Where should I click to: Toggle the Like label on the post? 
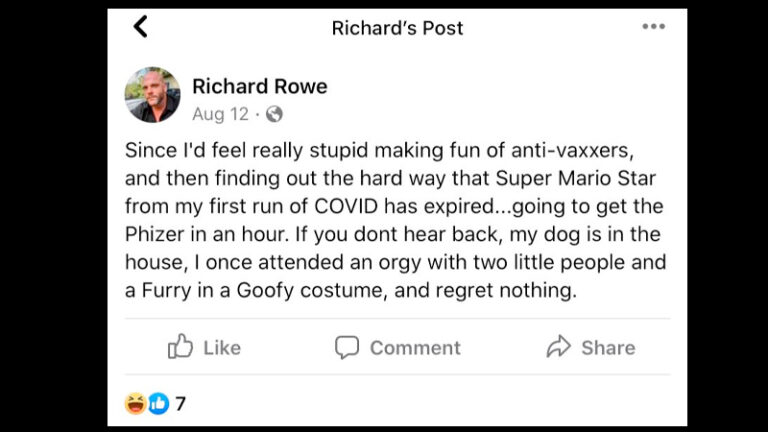coord(222,348)
